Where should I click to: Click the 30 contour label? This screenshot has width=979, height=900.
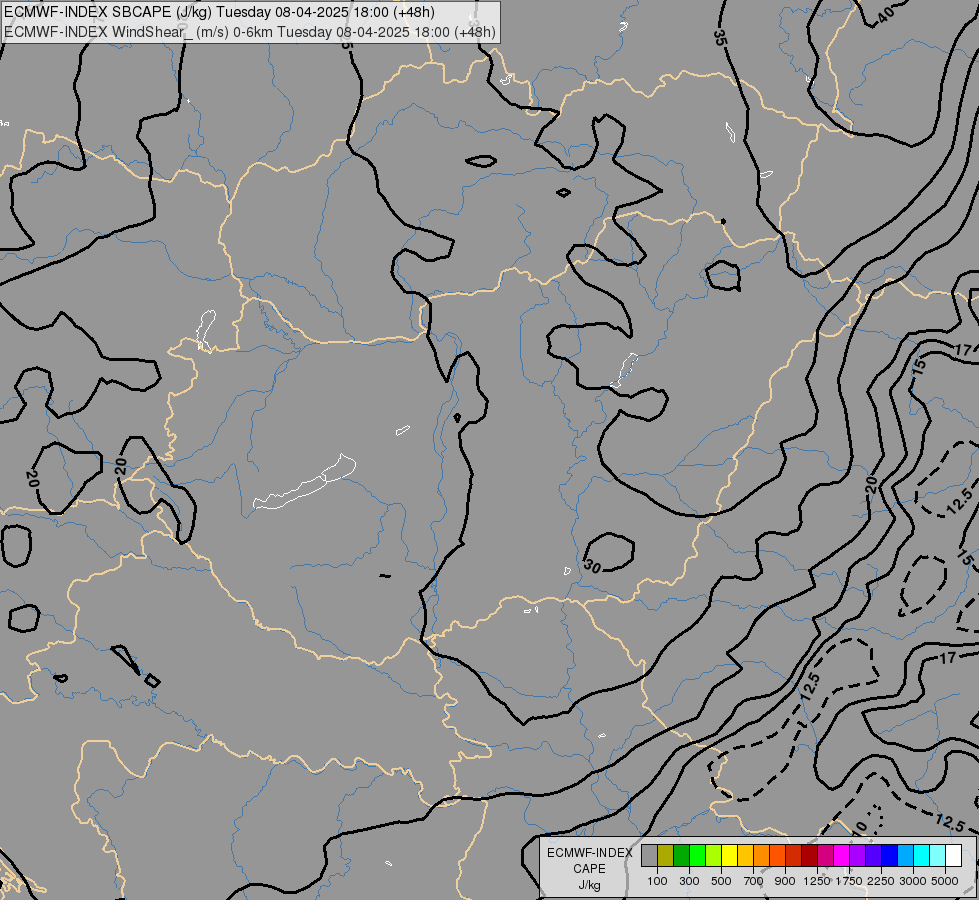tap(593, 566)
